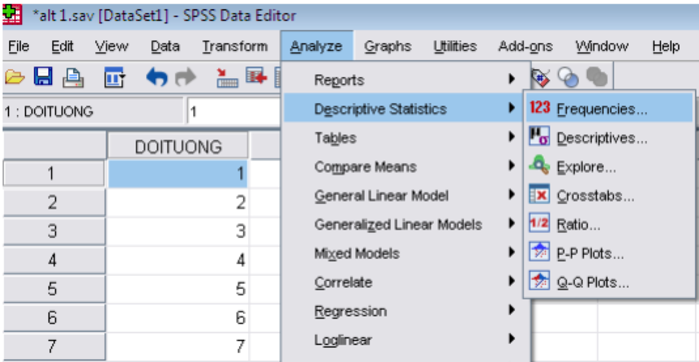Click the Redo arrow icon
This screenshot has width=699, height=362.
pyautogui.click(x=185, y=78)
